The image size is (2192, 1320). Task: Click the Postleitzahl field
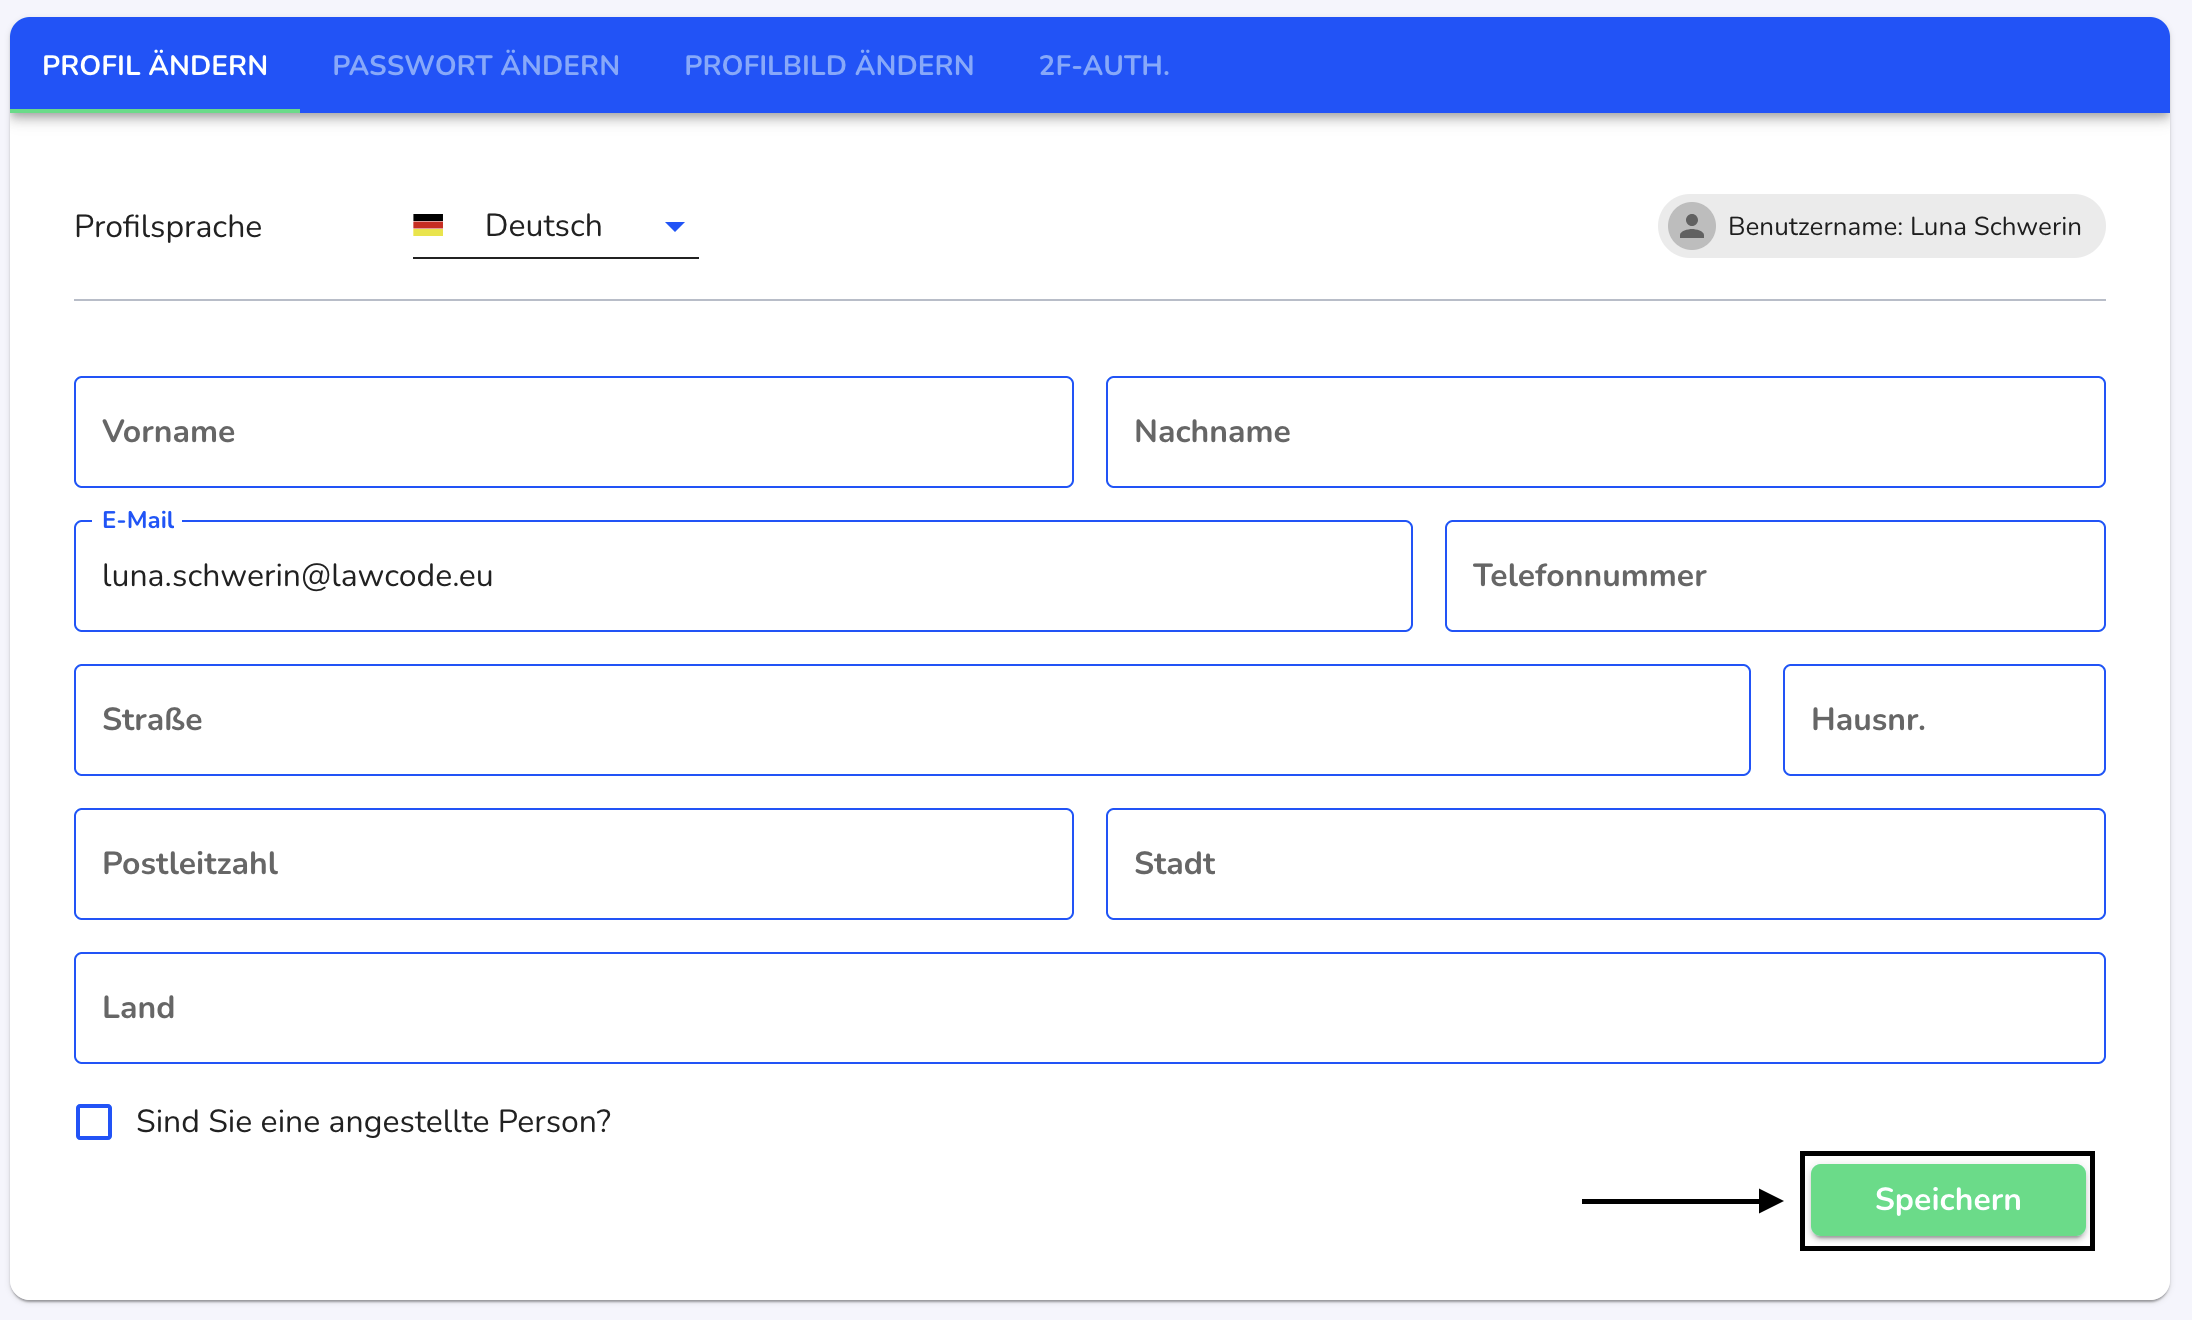[574, 864]
